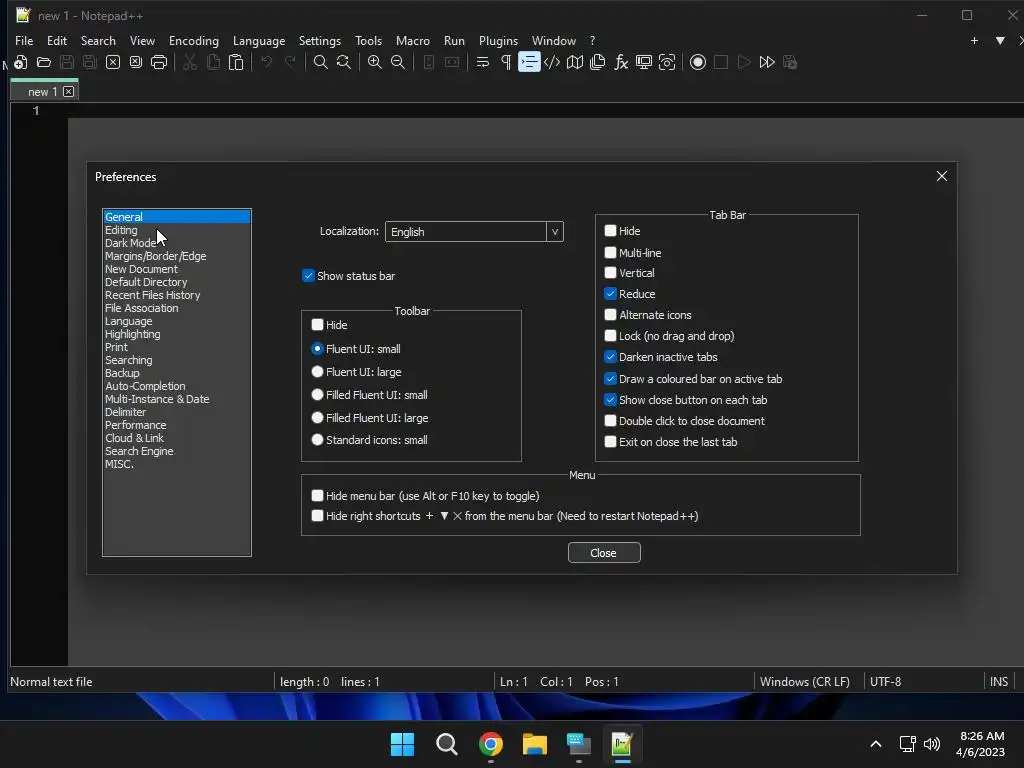This screenshot has height=768, width=1024.
Task: Click the Close All documents toolbar icon
Action: pyautogui.click(x=136, y=62)
